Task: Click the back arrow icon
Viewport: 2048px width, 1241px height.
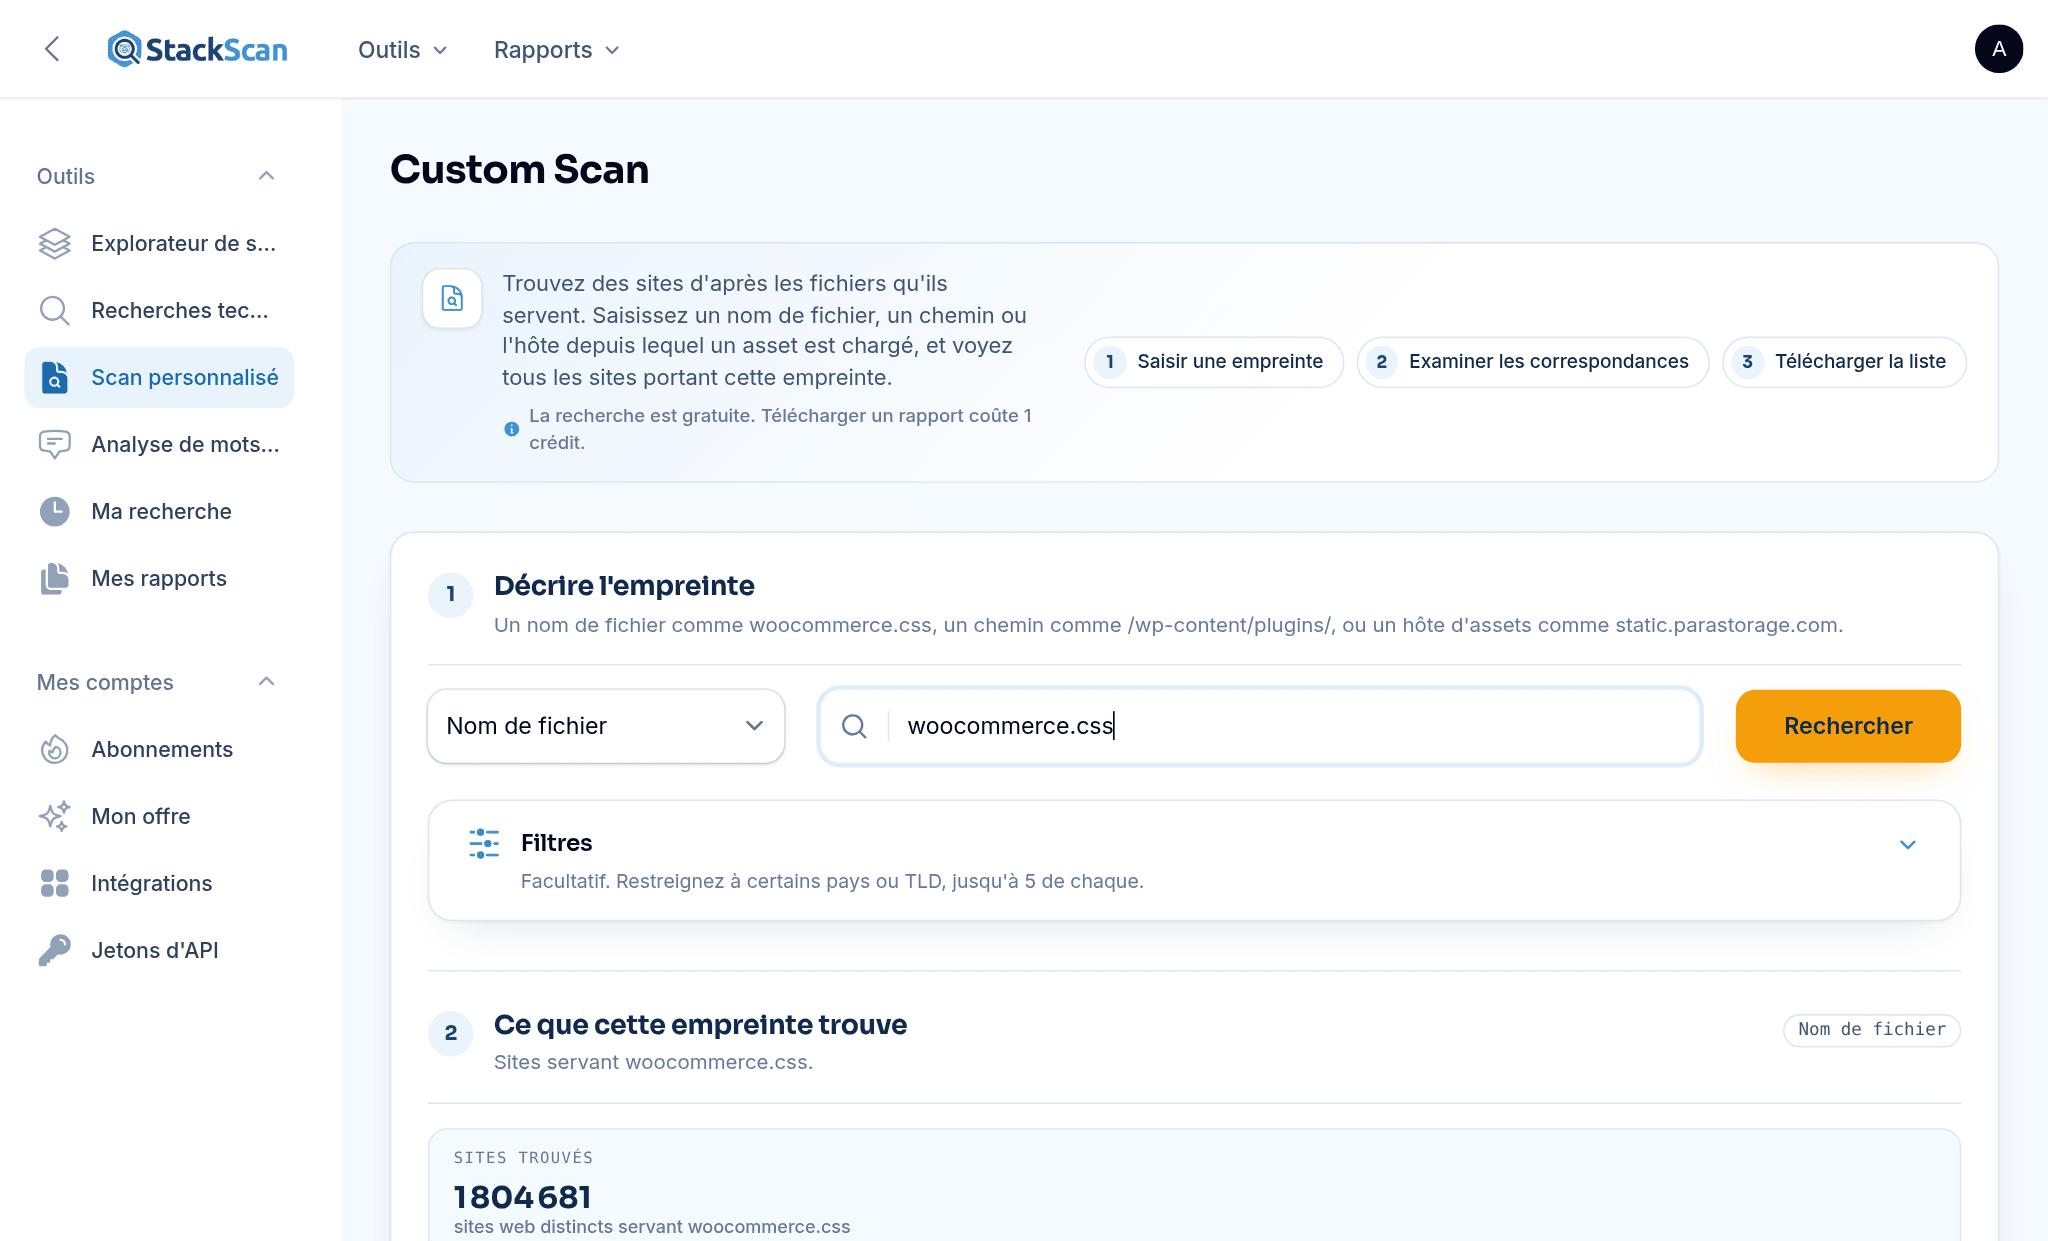Action: 53,49
